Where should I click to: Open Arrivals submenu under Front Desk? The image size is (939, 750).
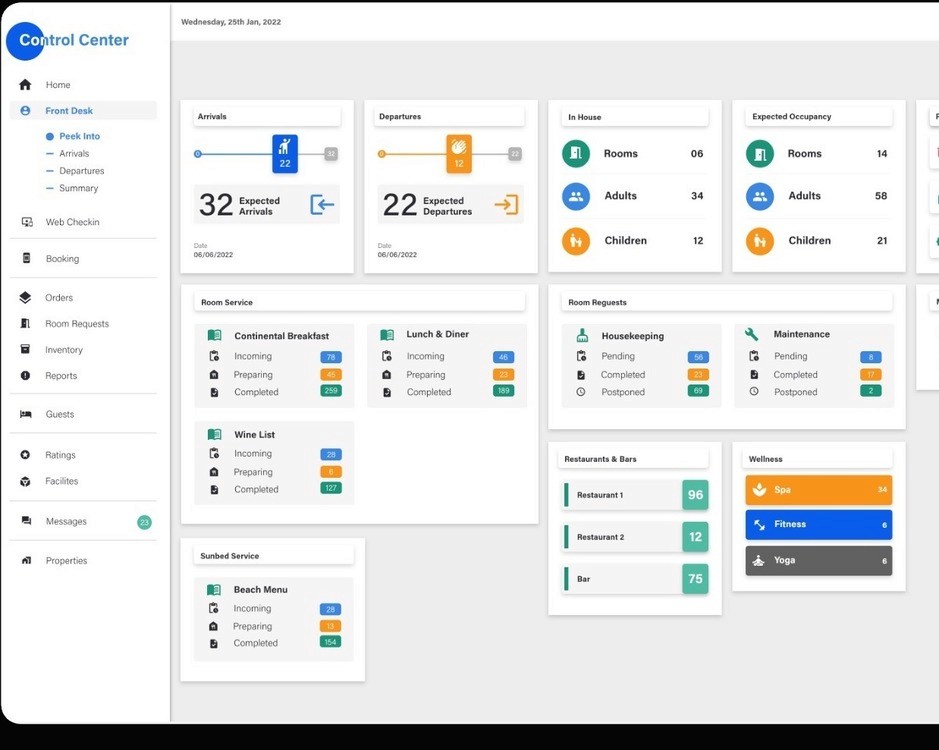(x=74, y=154)
